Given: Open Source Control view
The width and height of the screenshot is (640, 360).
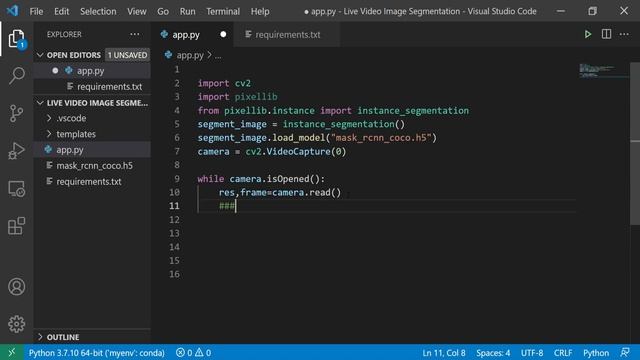Looking at the screenshot, I should [16, 113].
